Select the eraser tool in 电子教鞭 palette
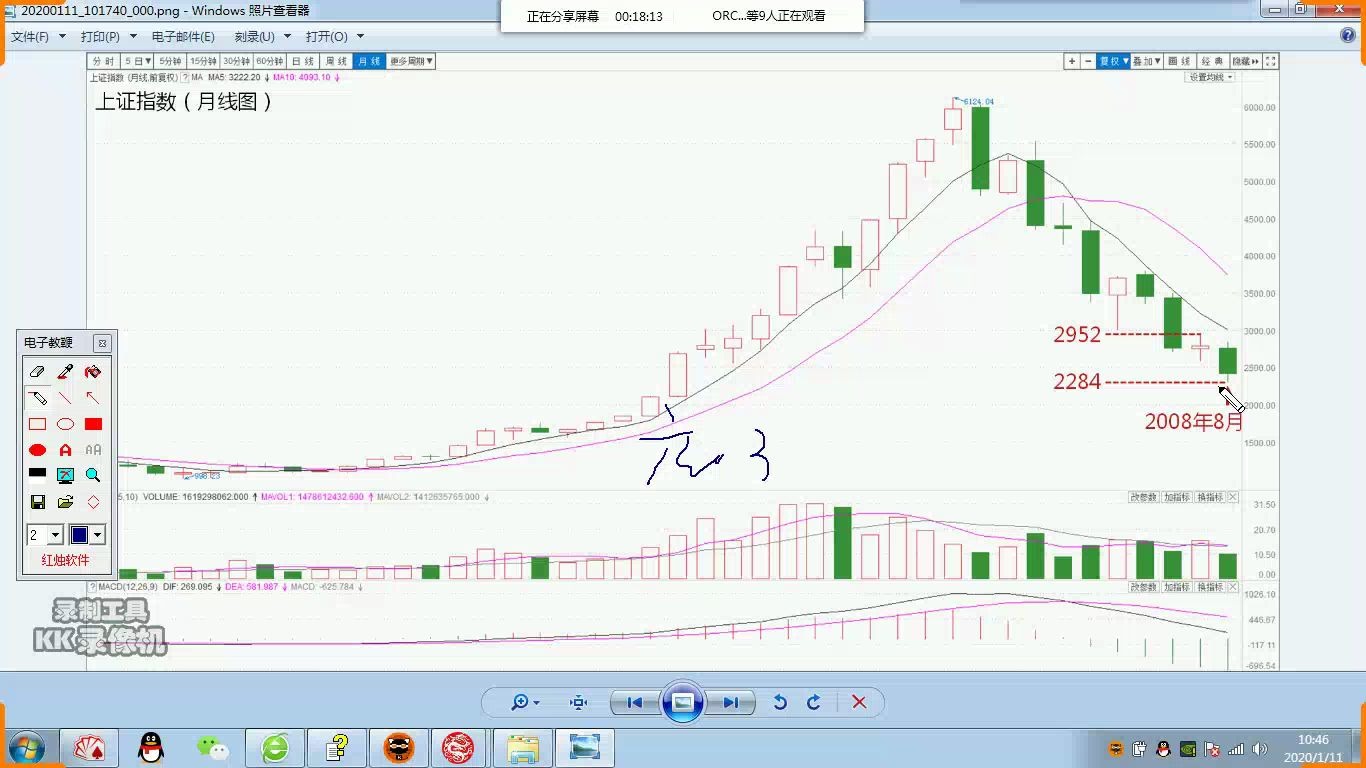 click(x=38, y=372)
